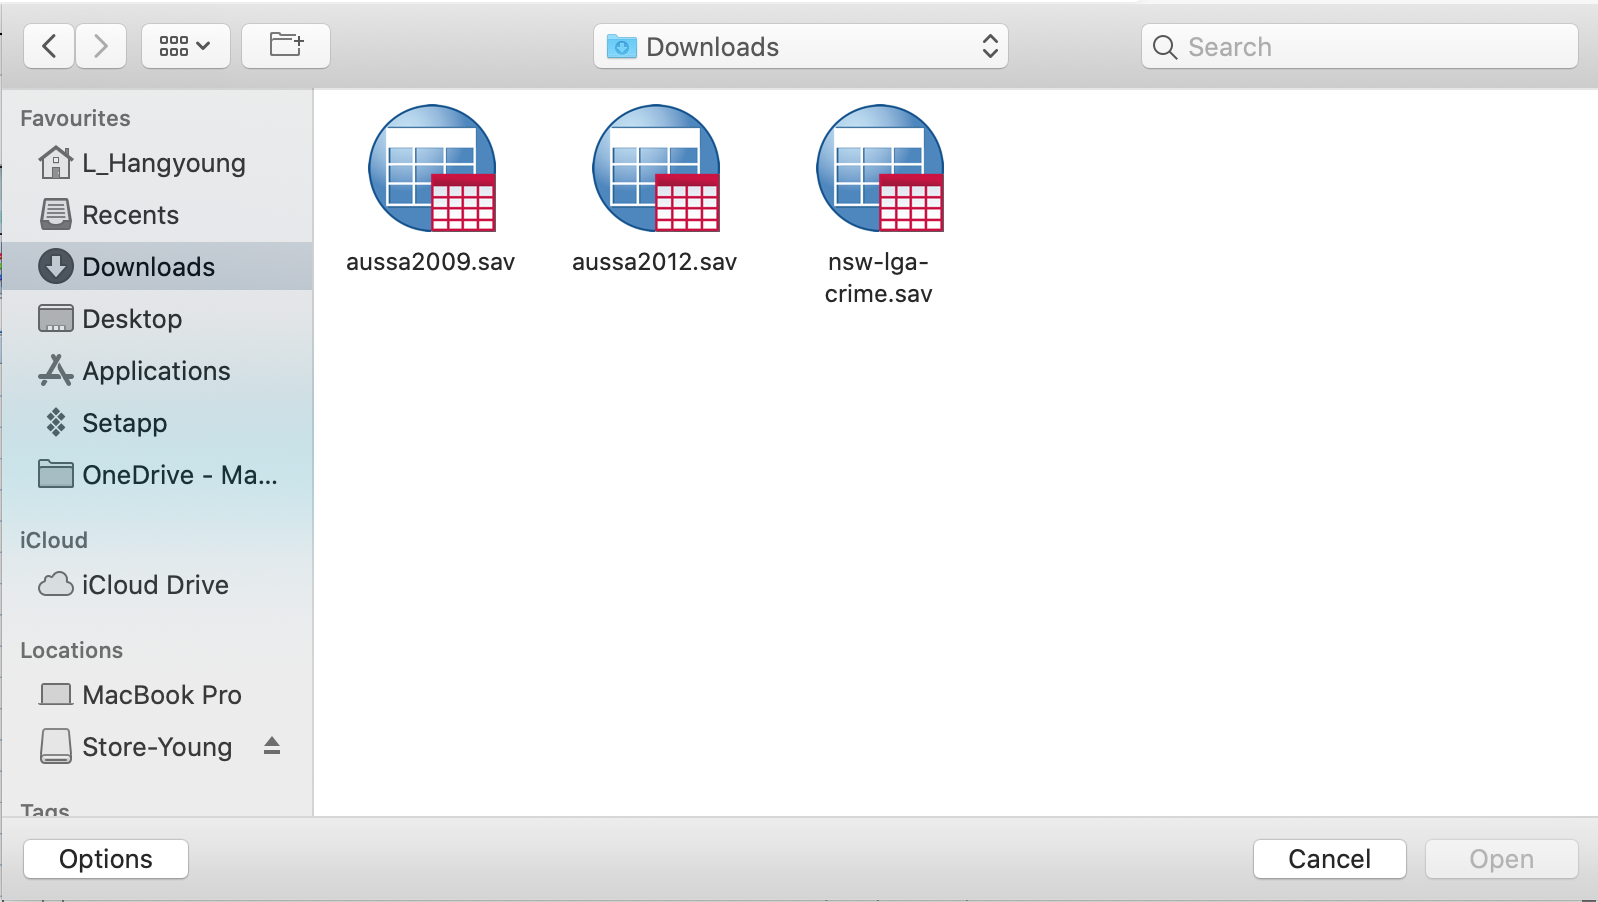Click the aussa2012.sav file name

point(655,262)
